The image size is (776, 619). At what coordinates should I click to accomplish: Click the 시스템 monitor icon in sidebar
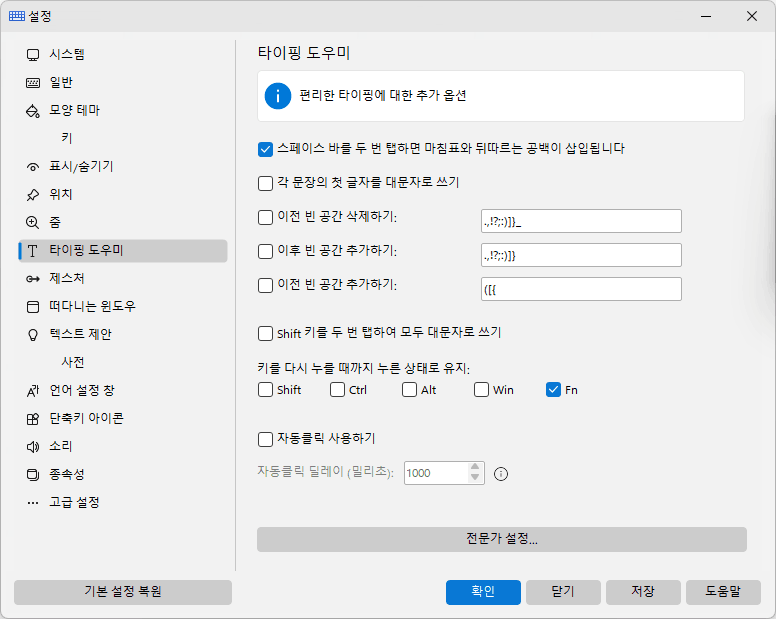pyautogui.click(x=33, y=54)
